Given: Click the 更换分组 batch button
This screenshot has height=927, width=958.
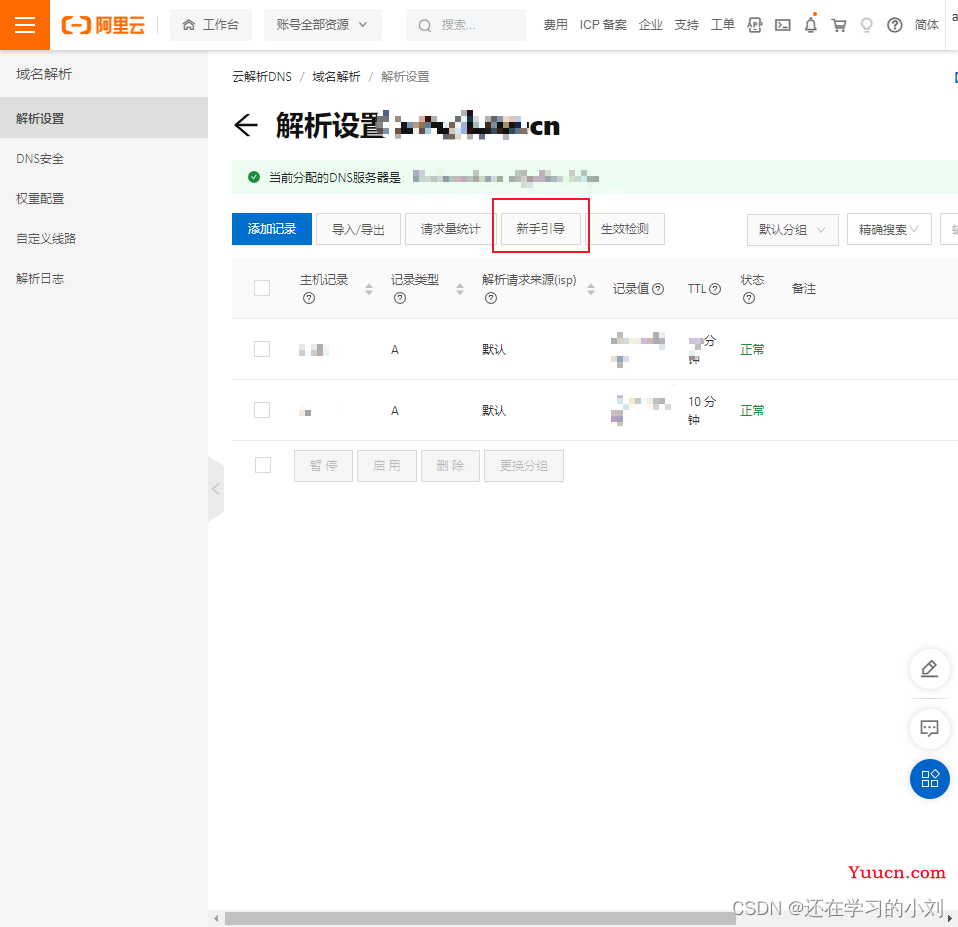Looking at the screenshot, I should pyautogui.click(x=524, y=466).
